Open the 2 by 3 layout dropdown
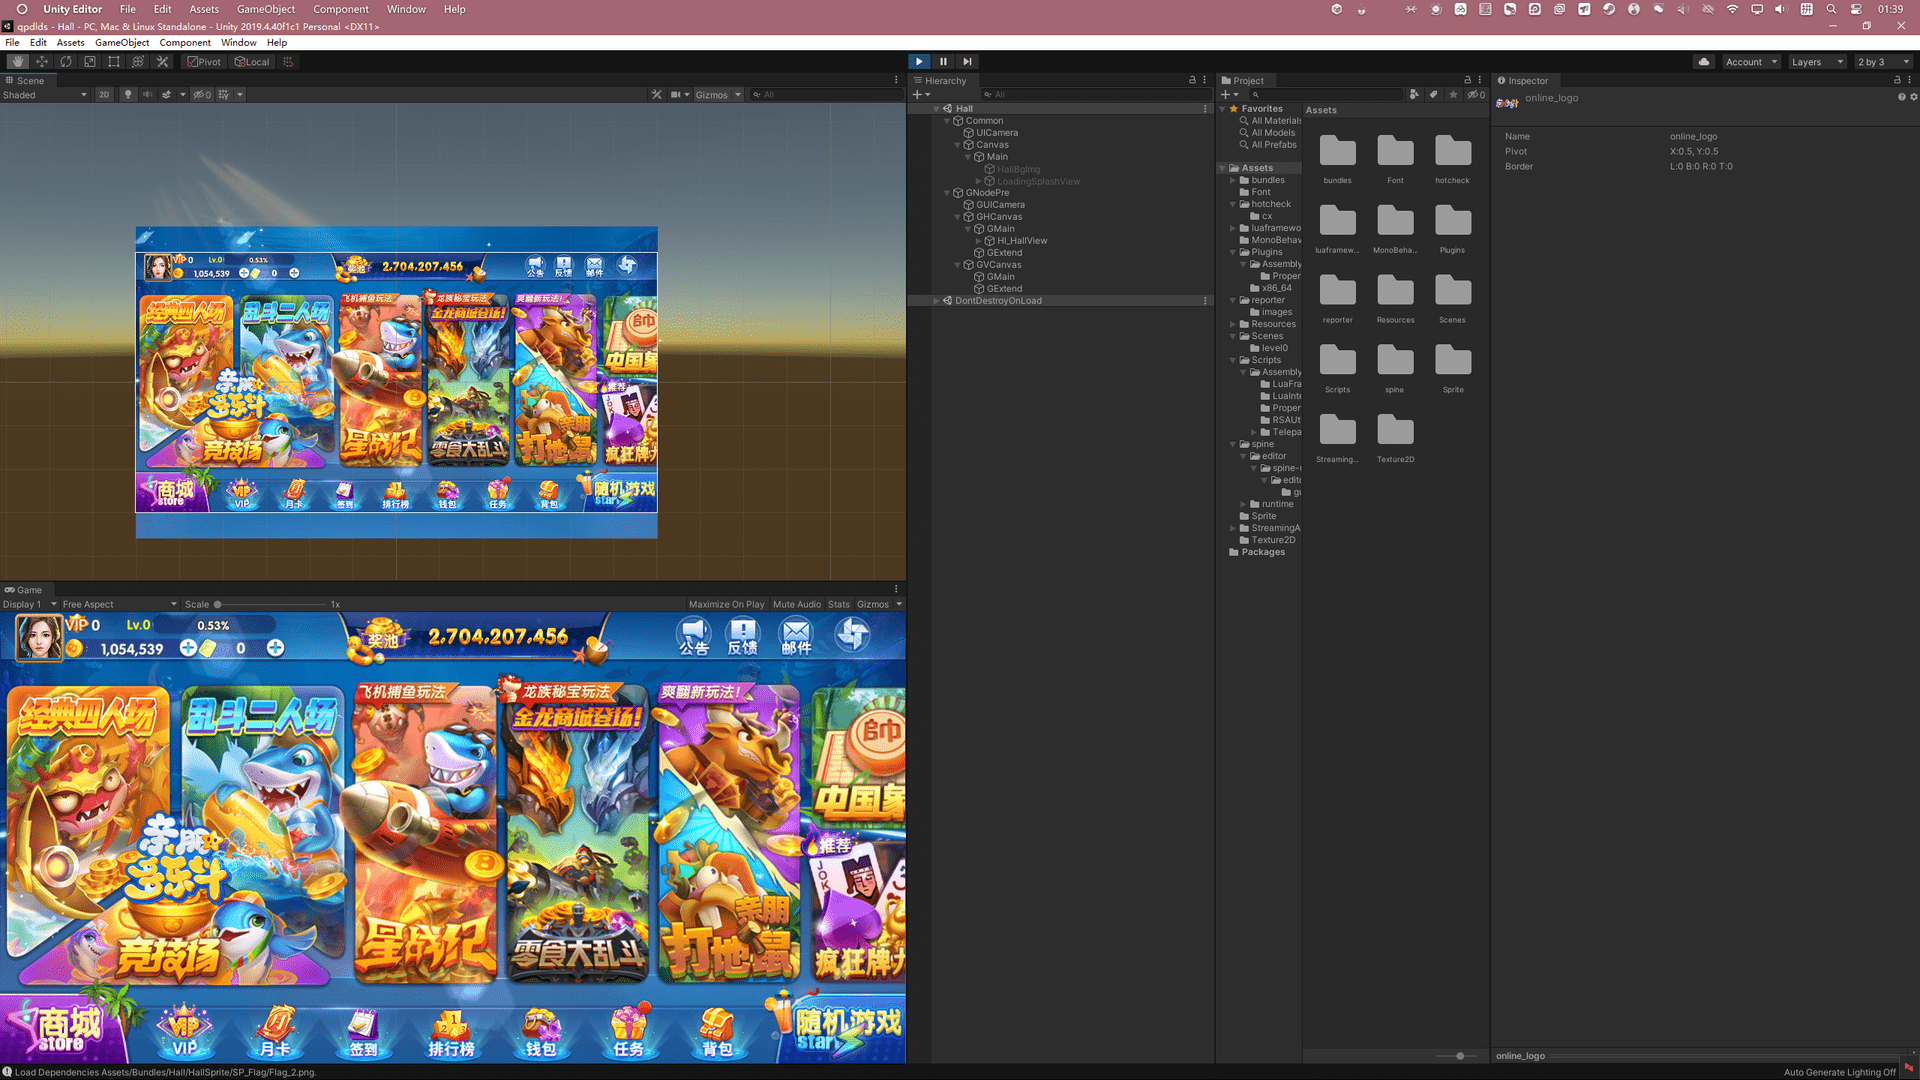This screenshot has height=1080, width=1920. click(x=1882, y=62)
